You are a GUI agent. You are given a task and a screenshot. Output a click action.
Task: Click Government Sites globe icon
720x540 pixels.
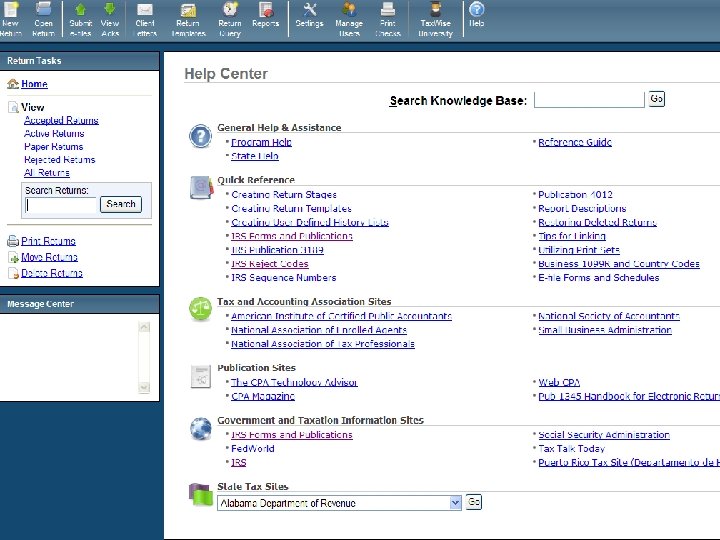coord(201,429)
